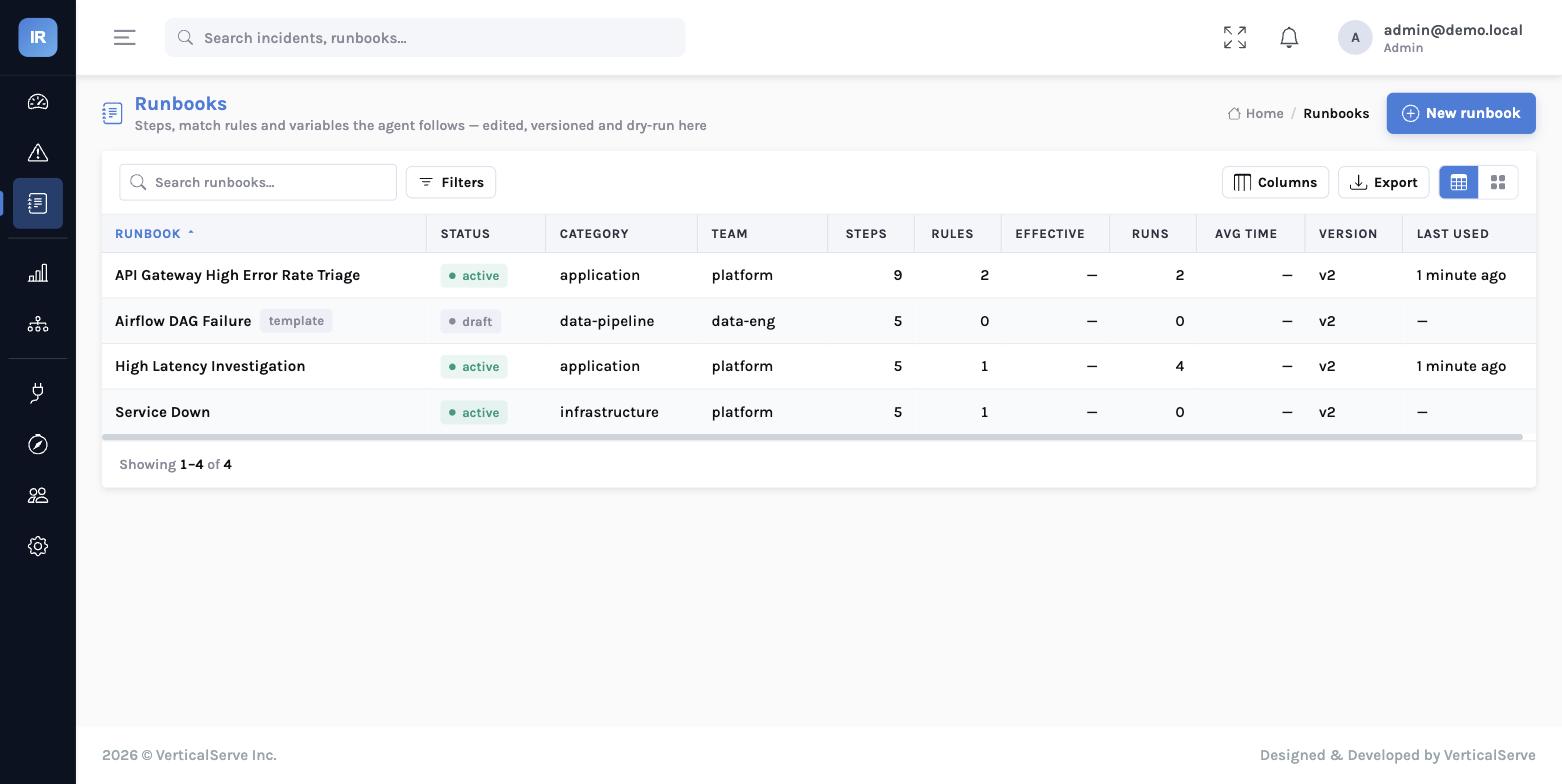Open the incidents warning triangle icon
The image size is (1562, 784).
click(38, 153)
